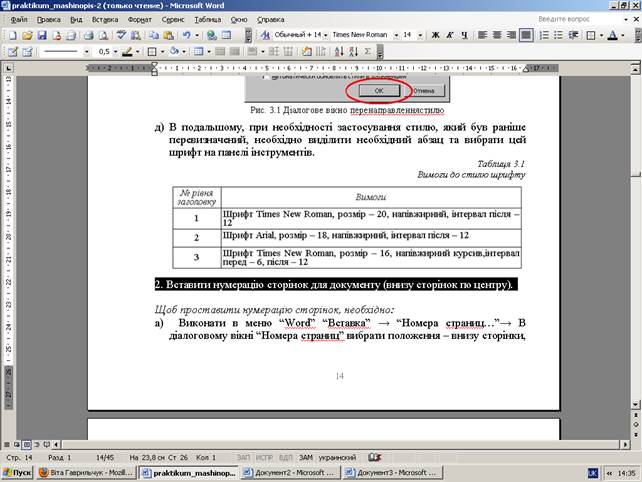Image resolution: width=642 pixels, height=482 pixels.
Task: Toggle the ЗАП macro recording indicator
Action: coord(243,457)
